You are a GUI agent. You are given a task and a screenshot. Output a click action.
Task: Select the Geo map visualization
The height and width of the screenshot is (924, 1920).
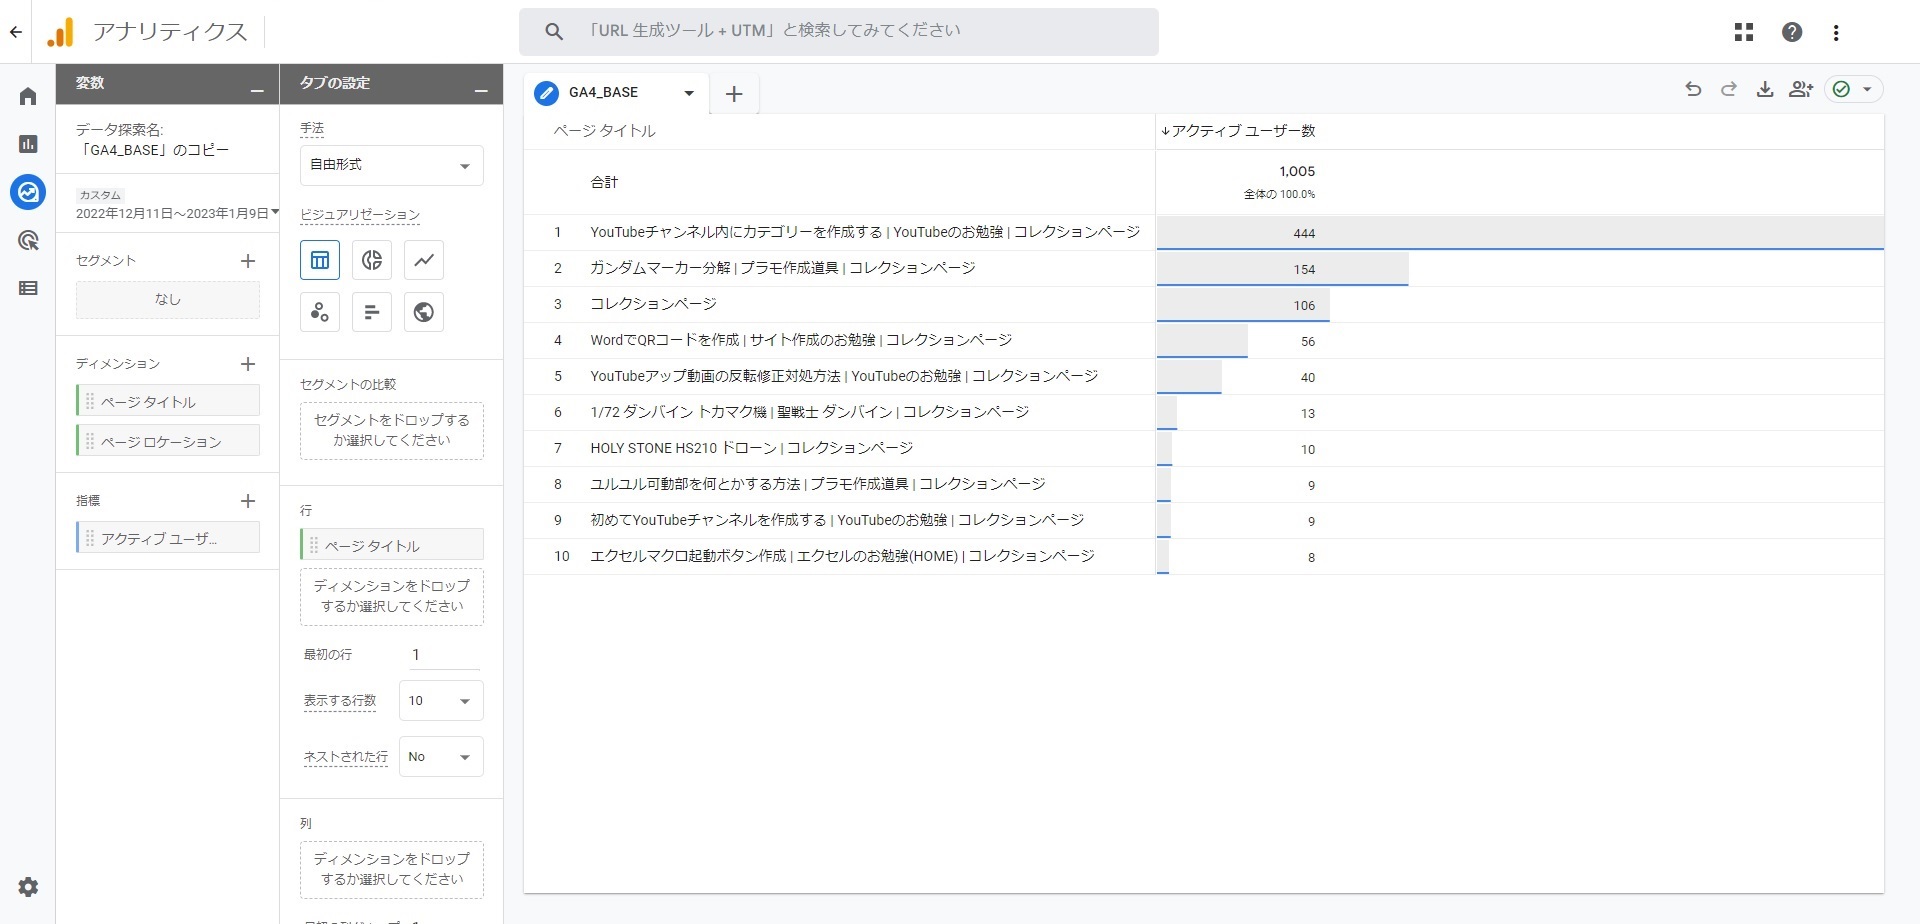click(x=424, y=312)
